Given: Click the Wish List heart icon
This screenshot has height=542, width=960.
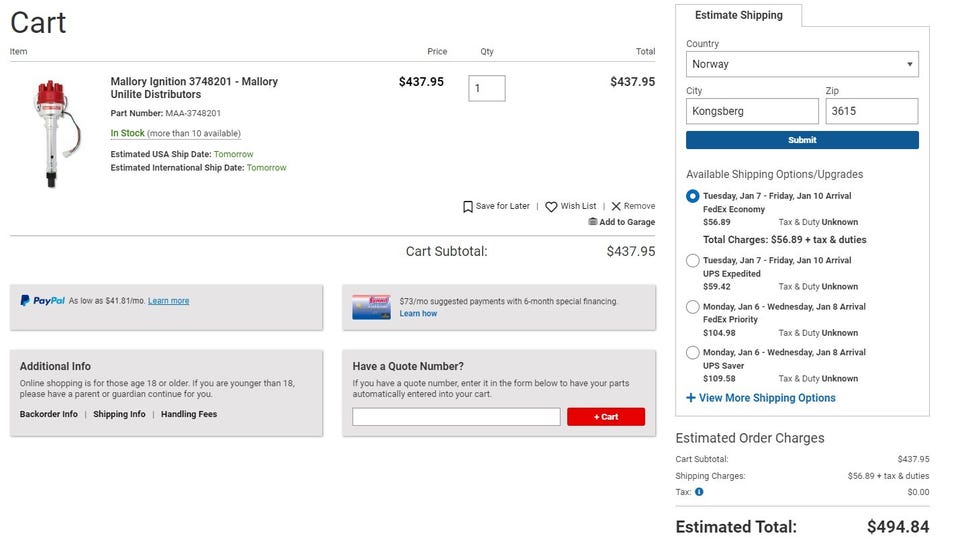Looking at the screenshot, I should tap(551, 207).
